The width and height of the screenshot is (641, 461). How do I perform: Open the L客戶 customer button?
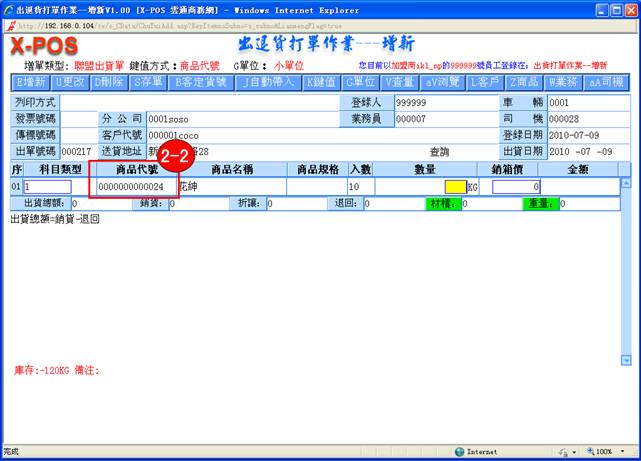point(486,82)
